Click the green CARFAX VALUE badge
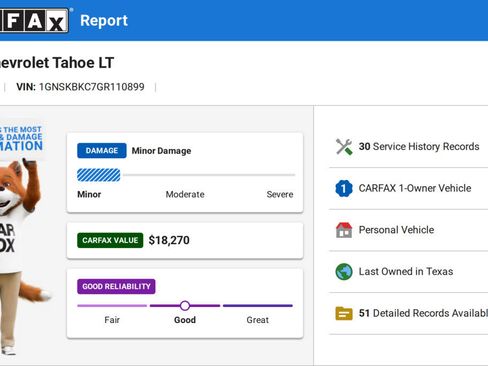This screenshot has height=366, width=488. (110, 240)
